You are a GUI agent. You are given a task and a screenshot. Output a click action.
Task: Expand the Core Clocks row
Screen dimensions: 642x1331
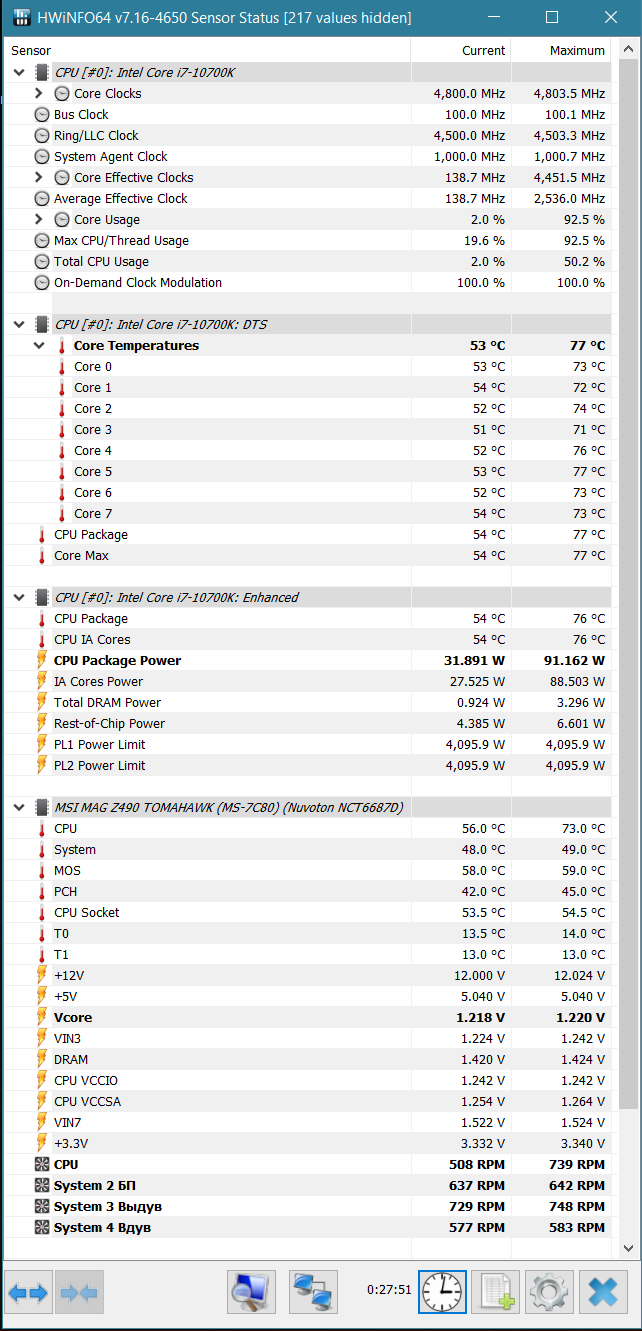coord(39,93)
